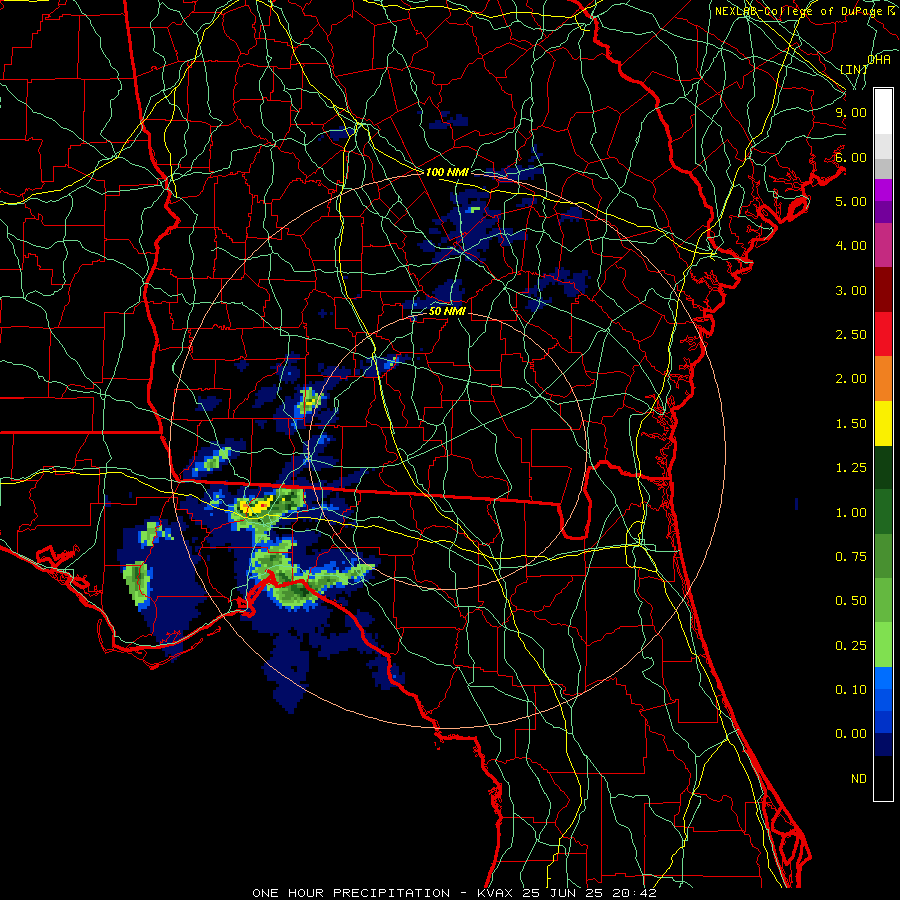The image size is (900, 900).
Task: Pick the bright magenta legend swatch beside 5.00
Action: (883, 191)
